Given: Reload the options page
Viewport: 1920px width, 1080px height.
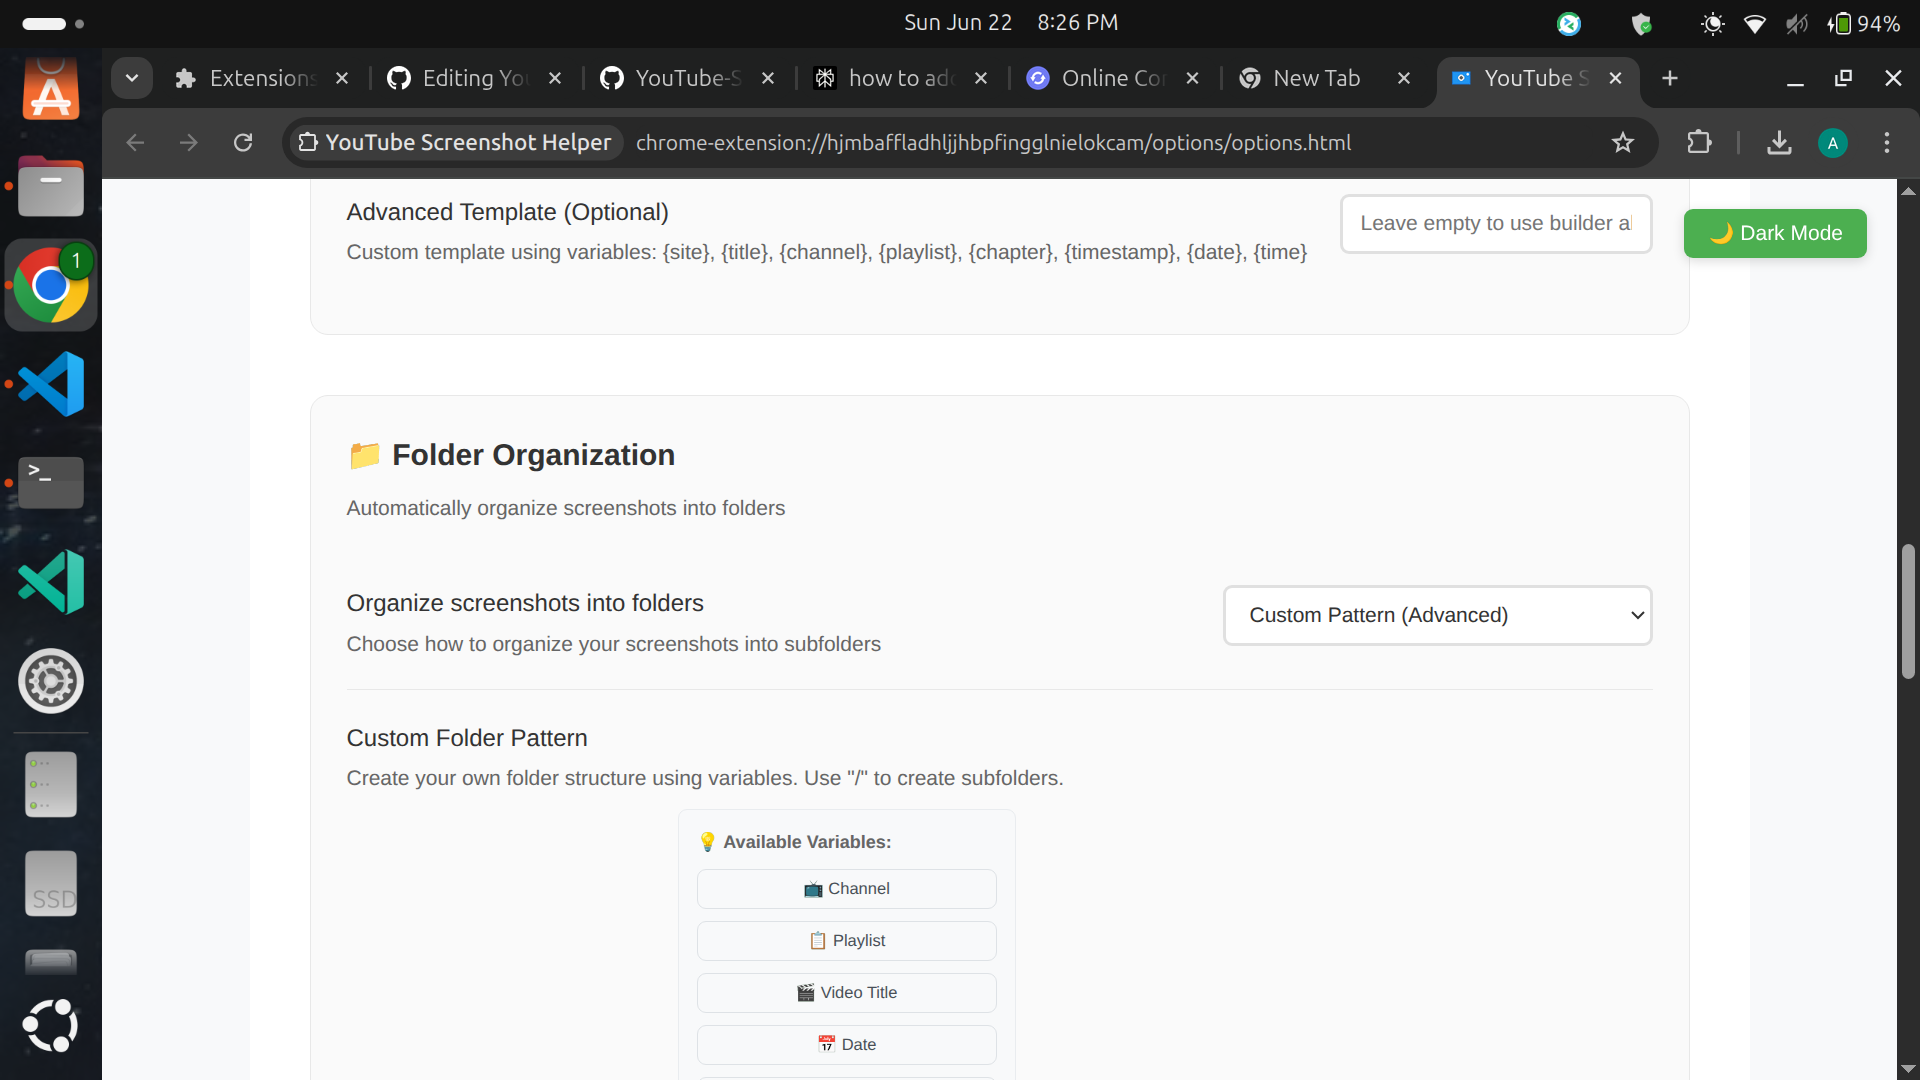Looking at the screenshot, I should [243, 143].
